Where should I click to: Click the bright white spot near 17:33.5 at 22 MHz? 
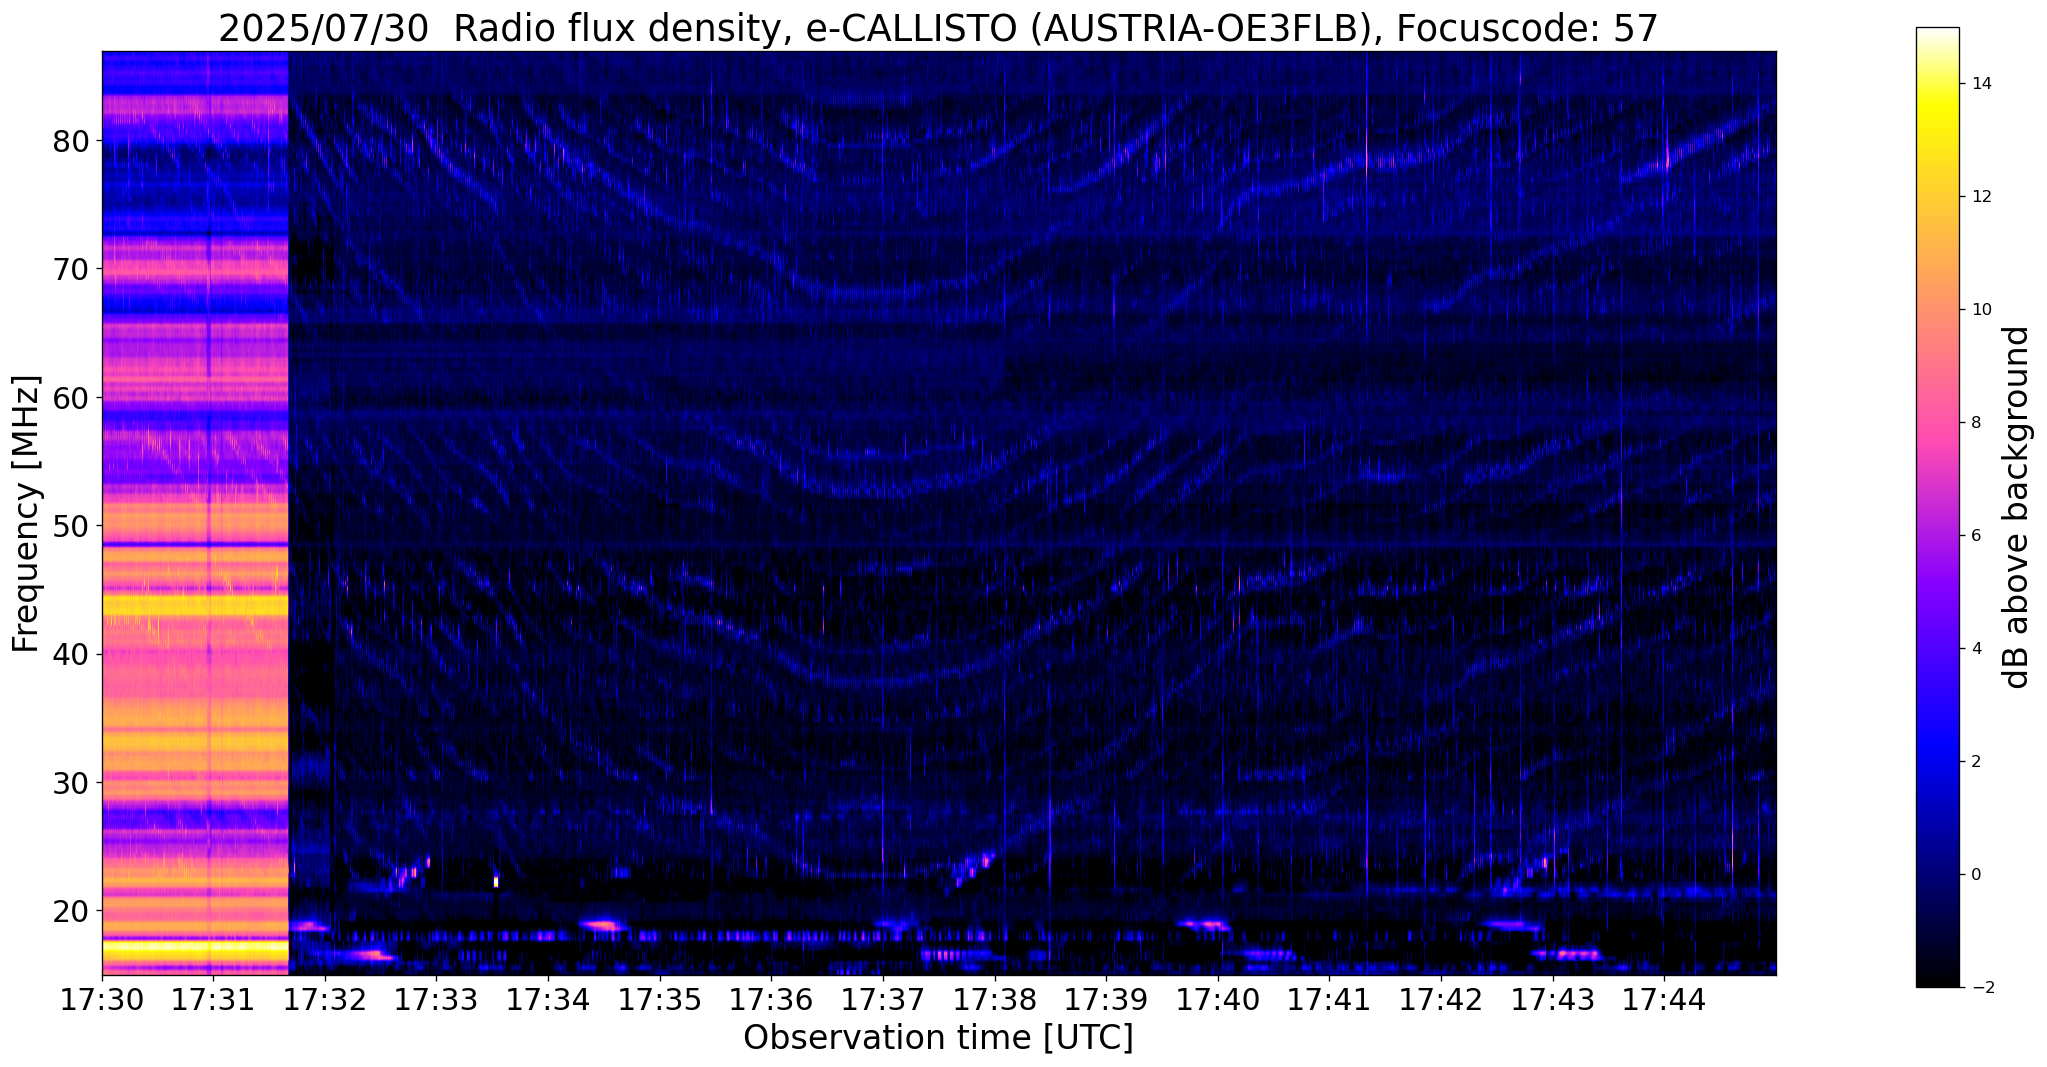496,881
